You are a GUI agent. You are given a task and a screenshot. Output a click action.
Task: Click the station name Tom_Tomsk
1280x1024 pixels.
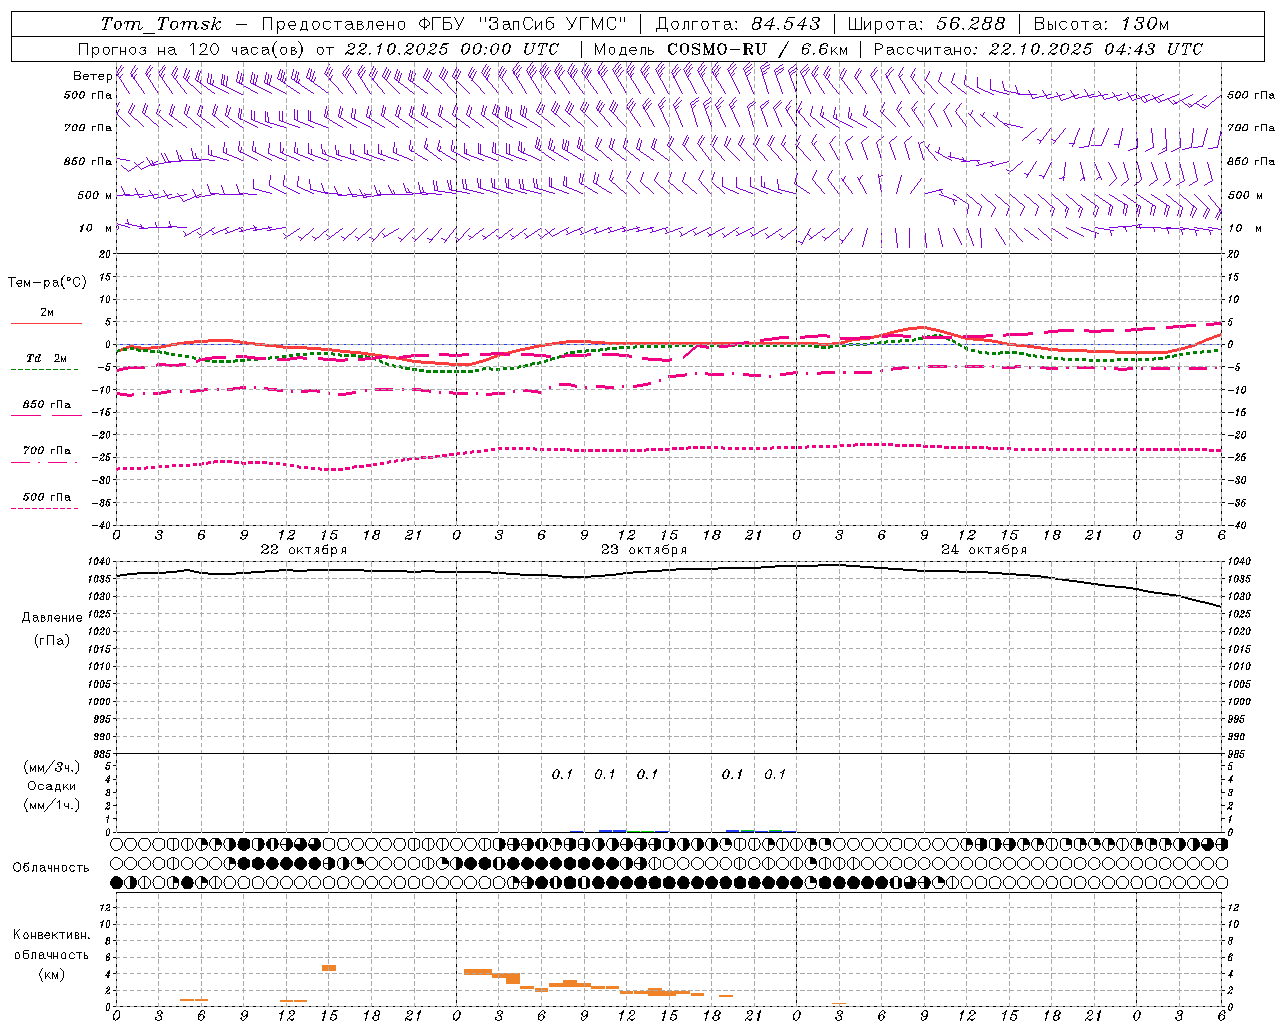coord(161,24)
